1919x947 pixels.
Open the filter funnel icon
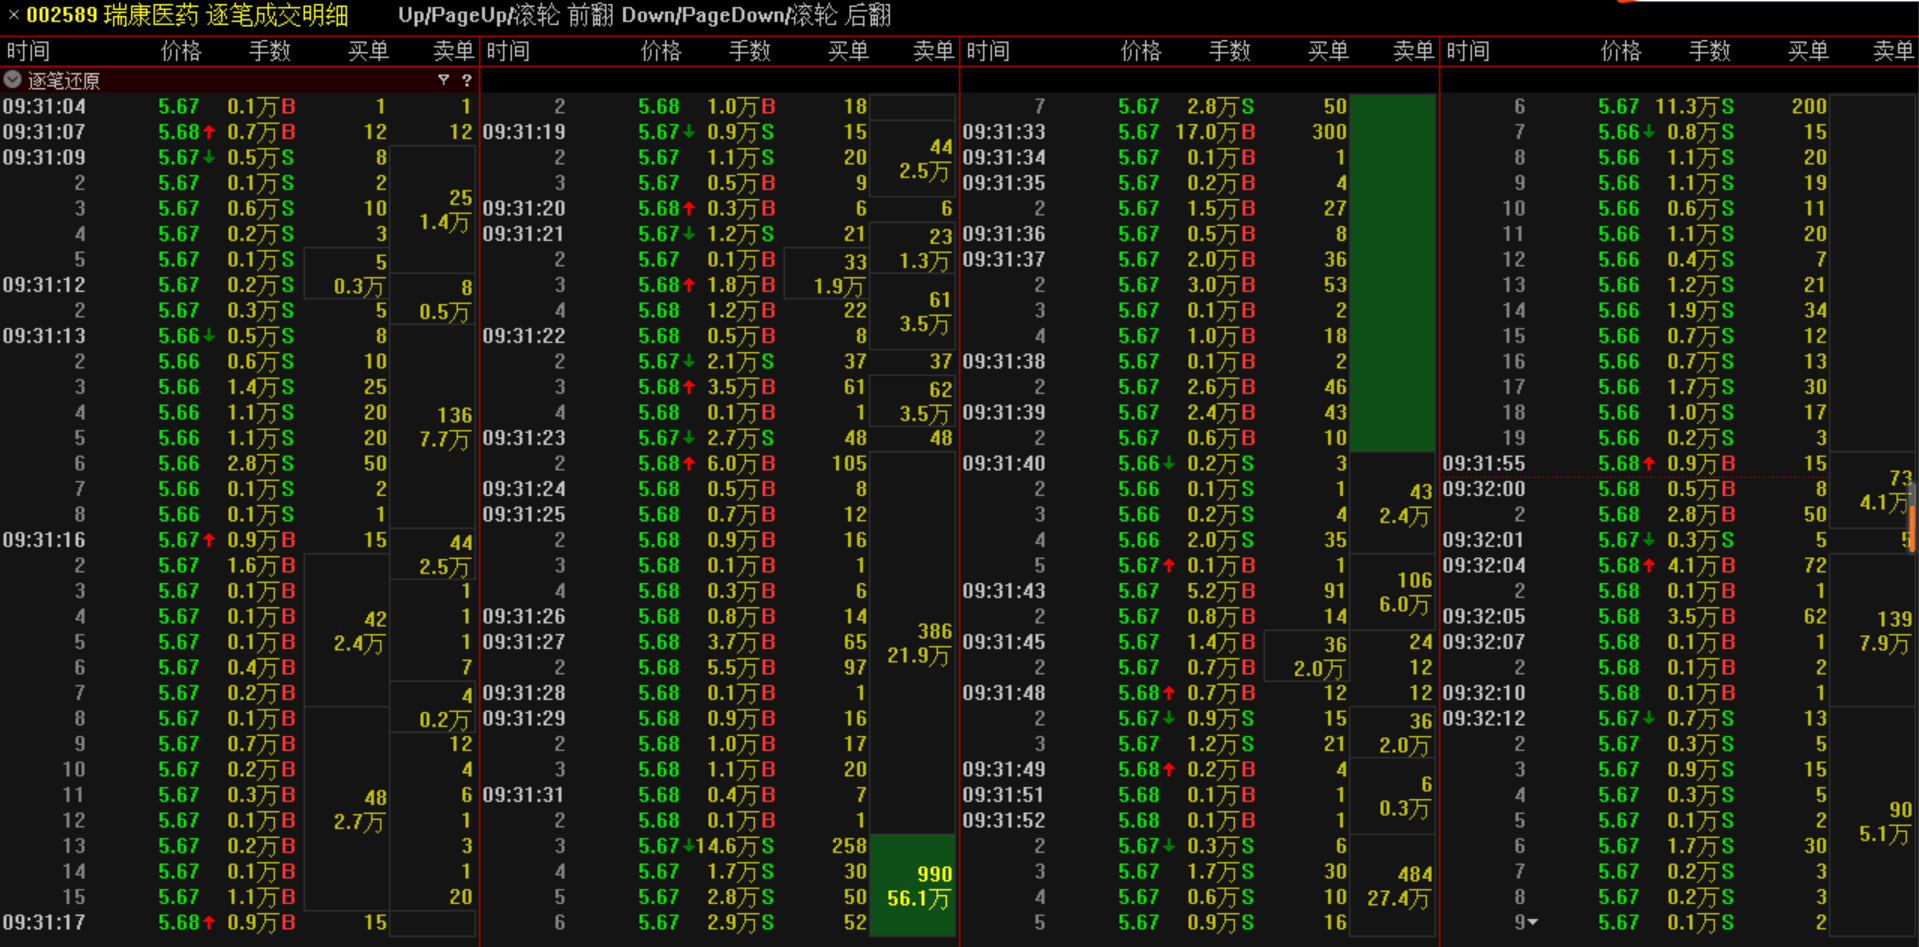click(x=443, y=80)
